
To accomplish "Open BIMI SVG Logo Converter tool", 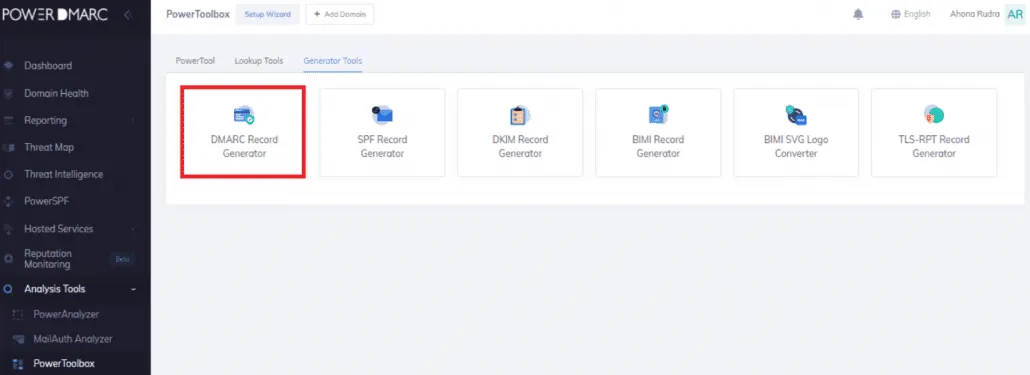I will point(795,132).
